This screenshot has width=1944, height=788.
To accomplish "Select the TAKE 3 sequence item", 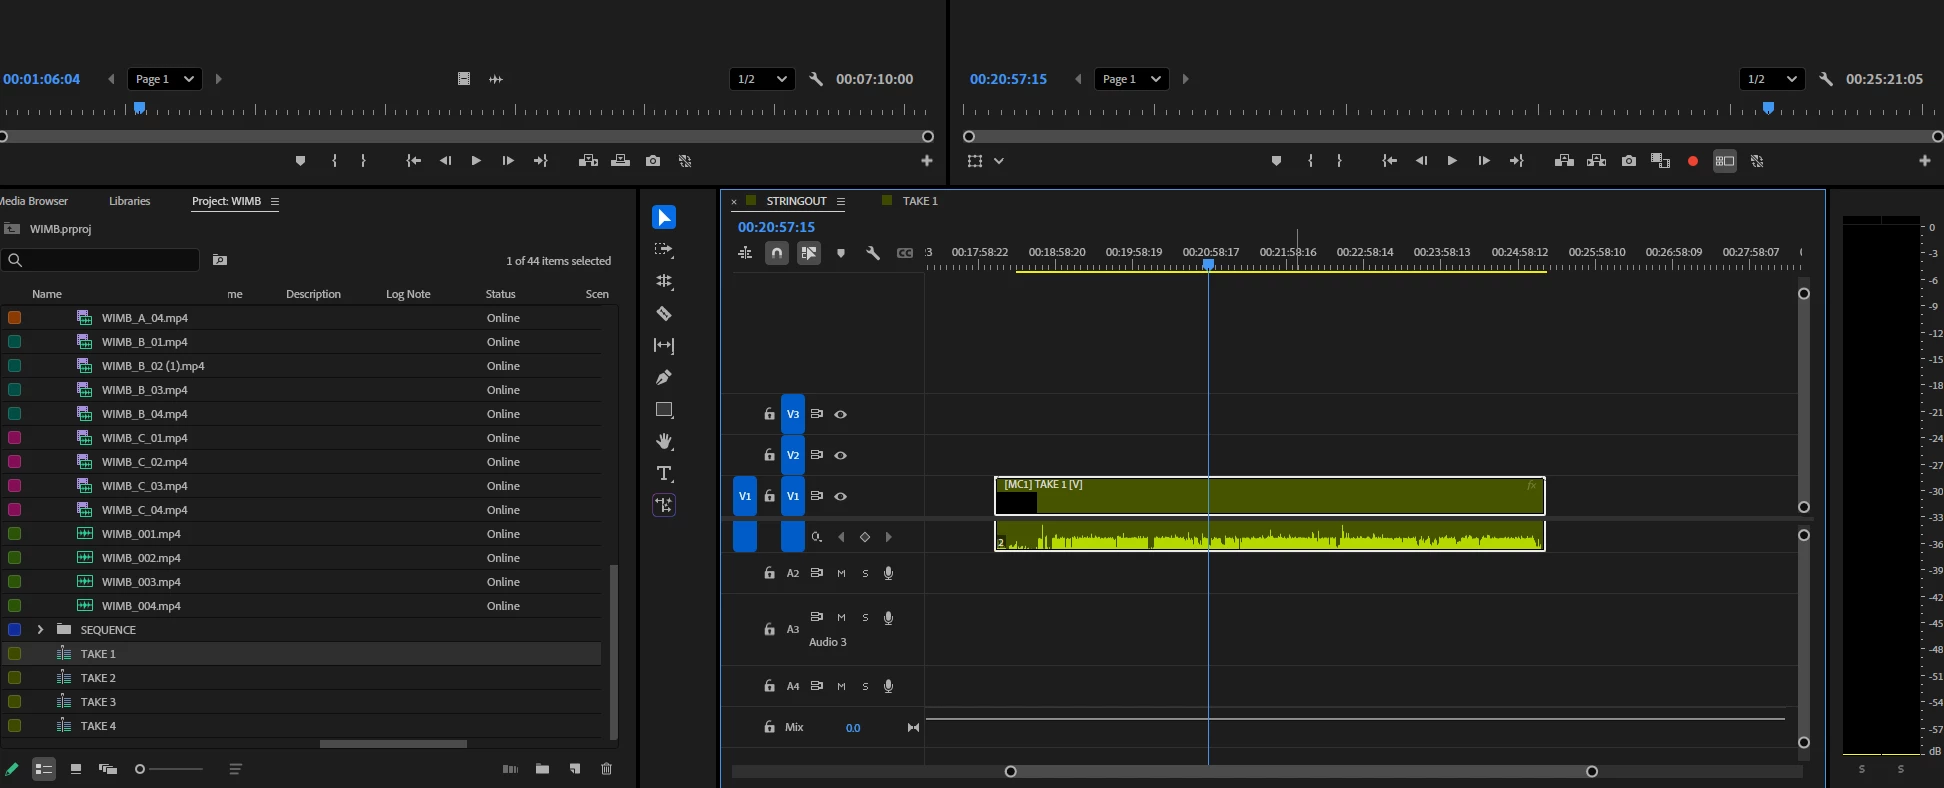I will pyautogui.click(x=98, y=702).
